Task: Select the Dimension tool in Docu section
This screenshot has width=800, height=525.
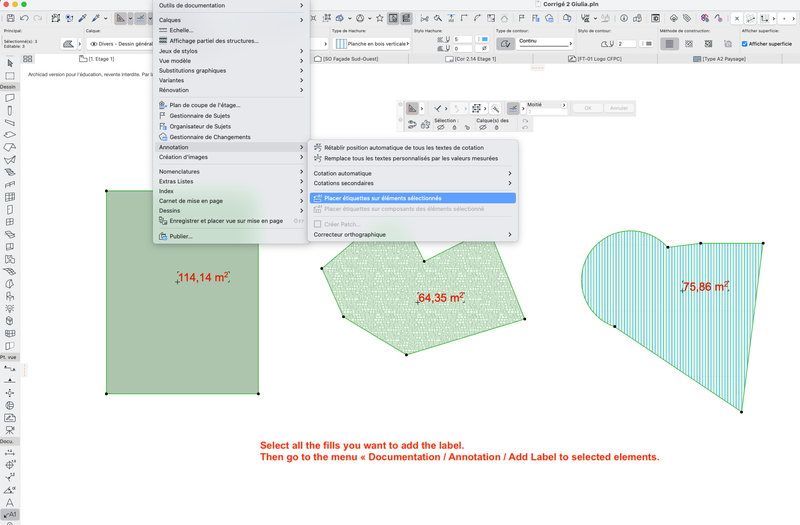Action: tap(10, 453)
